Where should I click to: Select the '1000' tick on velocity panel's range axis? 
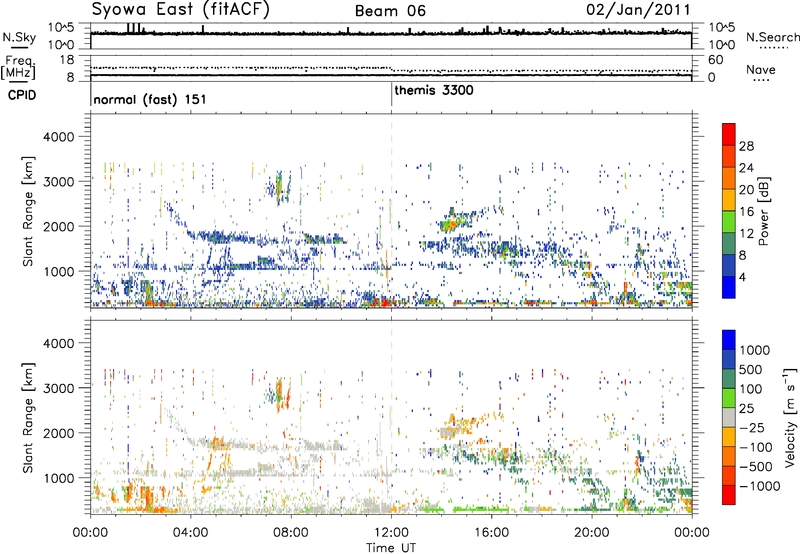point(59,478)
